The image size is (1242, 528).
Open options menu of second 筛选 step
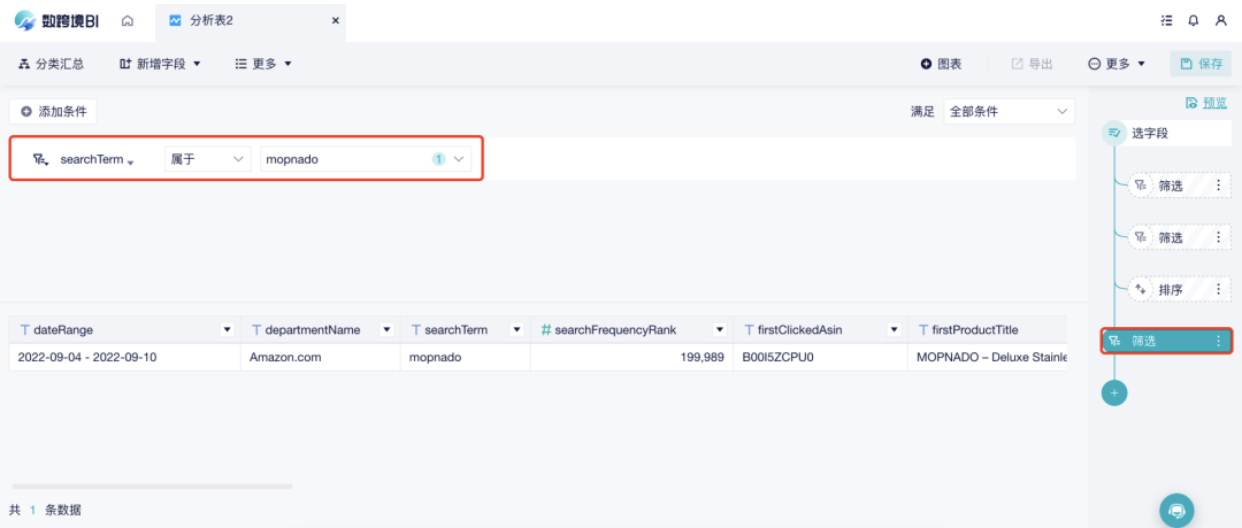pyautogui.click(x=1218, y=237)
